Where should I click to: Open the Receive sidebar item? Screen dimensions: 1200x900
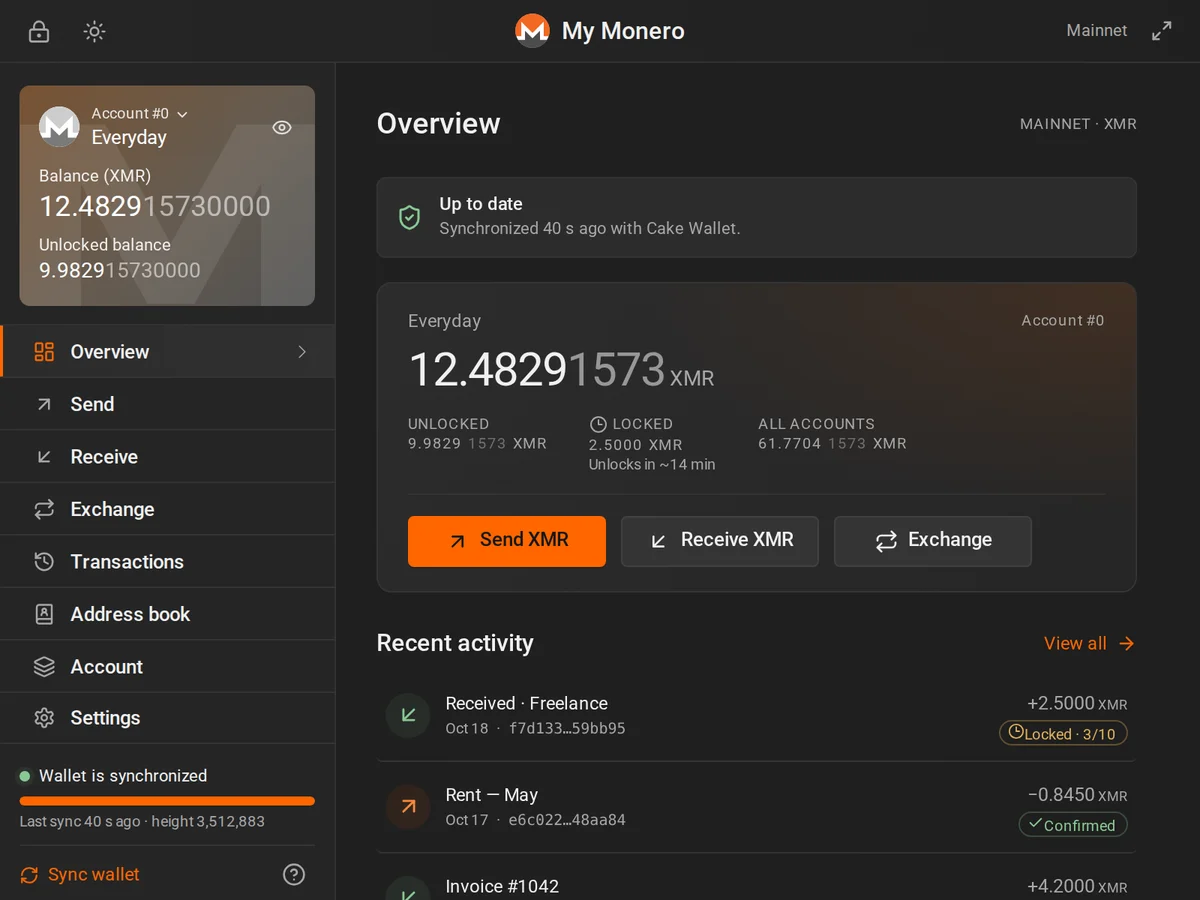(168, 457)
